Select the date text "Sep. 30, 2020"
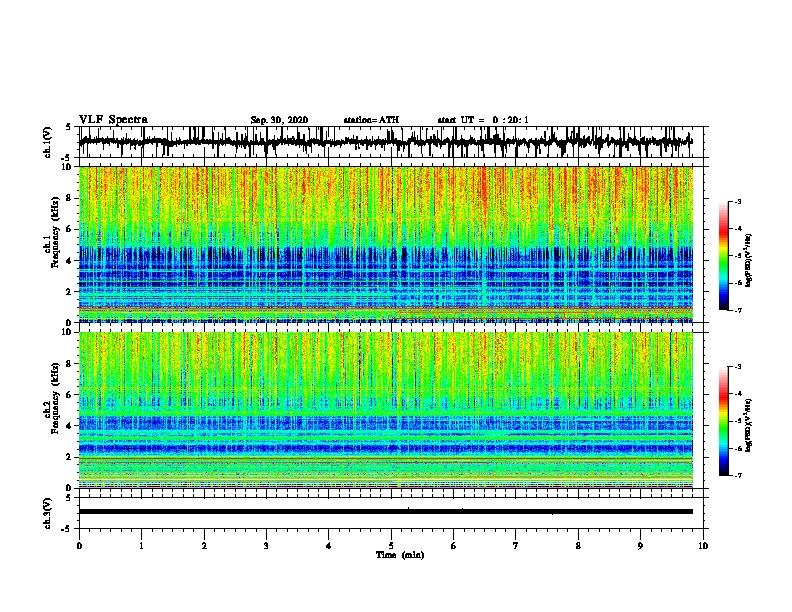Image resolution: width=792 pixels, height=612 pixels. [279, 120]
